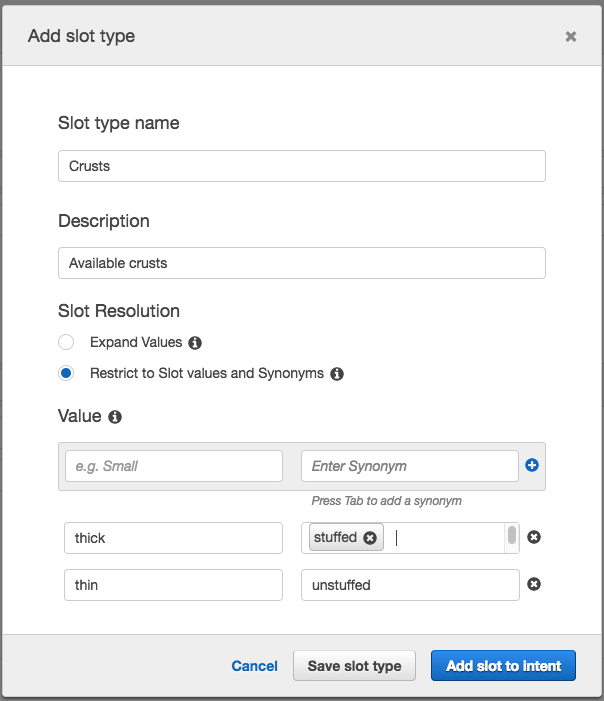Delete the 'thick' value row
The width and height of the screenshot is (604, 701).
pos(534,538)
